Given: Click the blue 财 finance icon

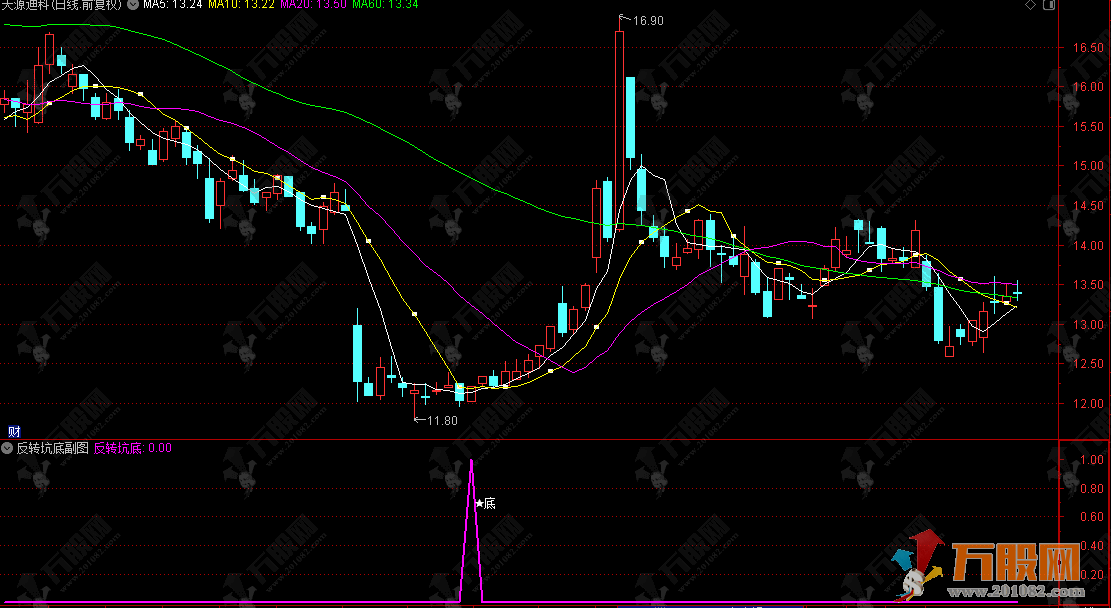Looking at the screenshot, I should [13, 432].
